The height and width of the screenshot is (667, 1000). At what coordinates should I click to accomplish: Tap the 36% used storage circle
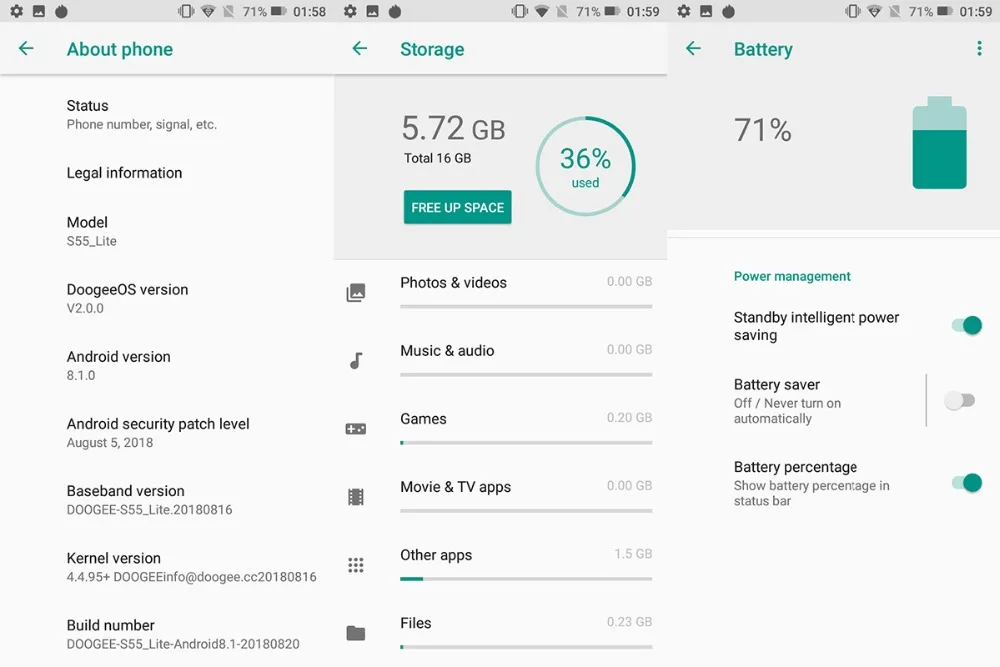[x=585, y=166]
